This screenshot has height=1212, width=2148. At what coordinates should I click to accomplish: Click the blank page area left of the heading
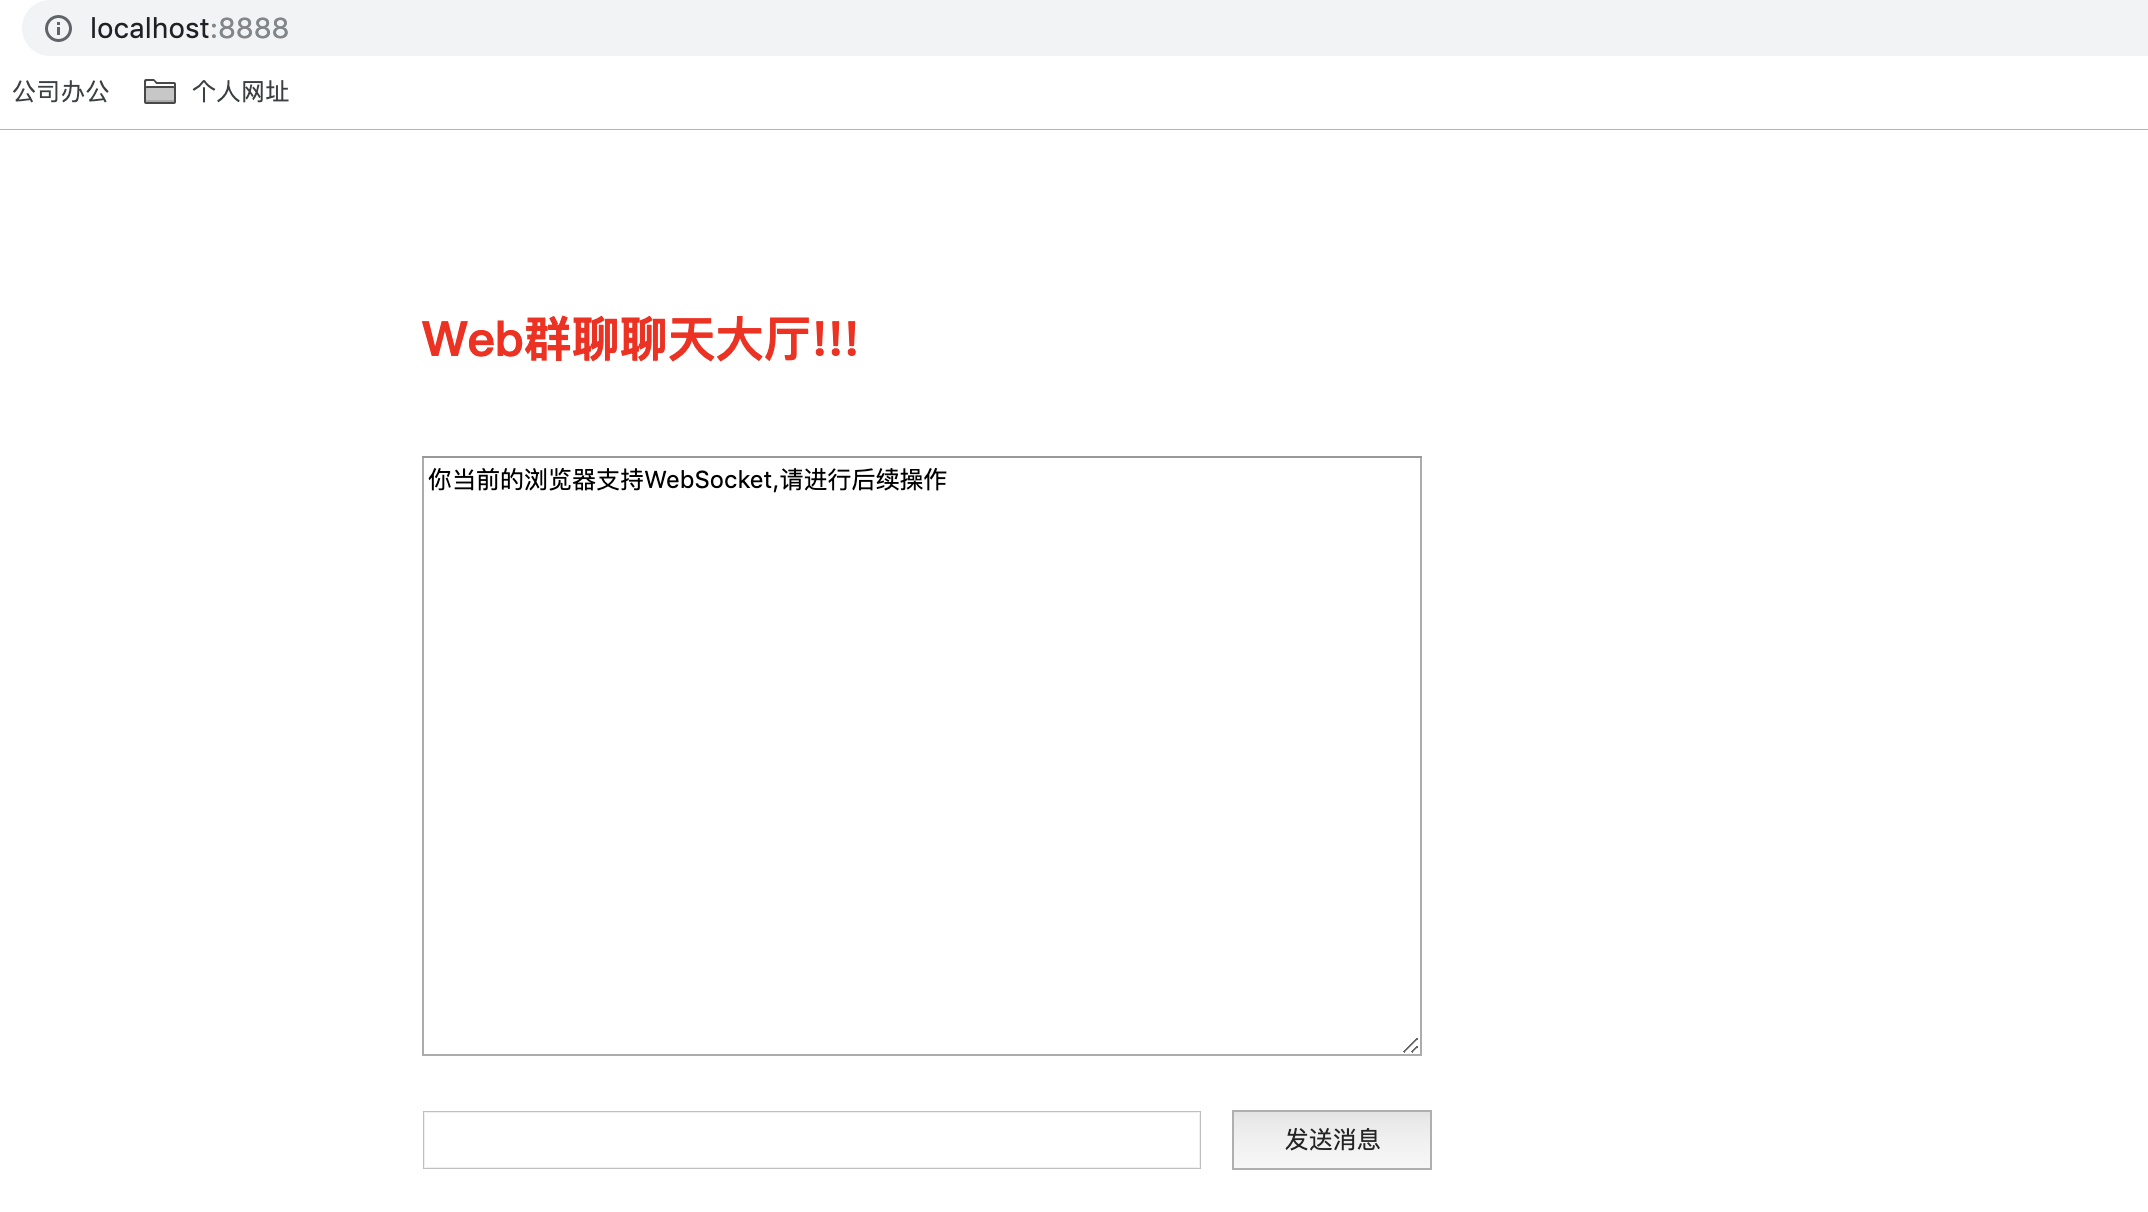tap(200, 339)
